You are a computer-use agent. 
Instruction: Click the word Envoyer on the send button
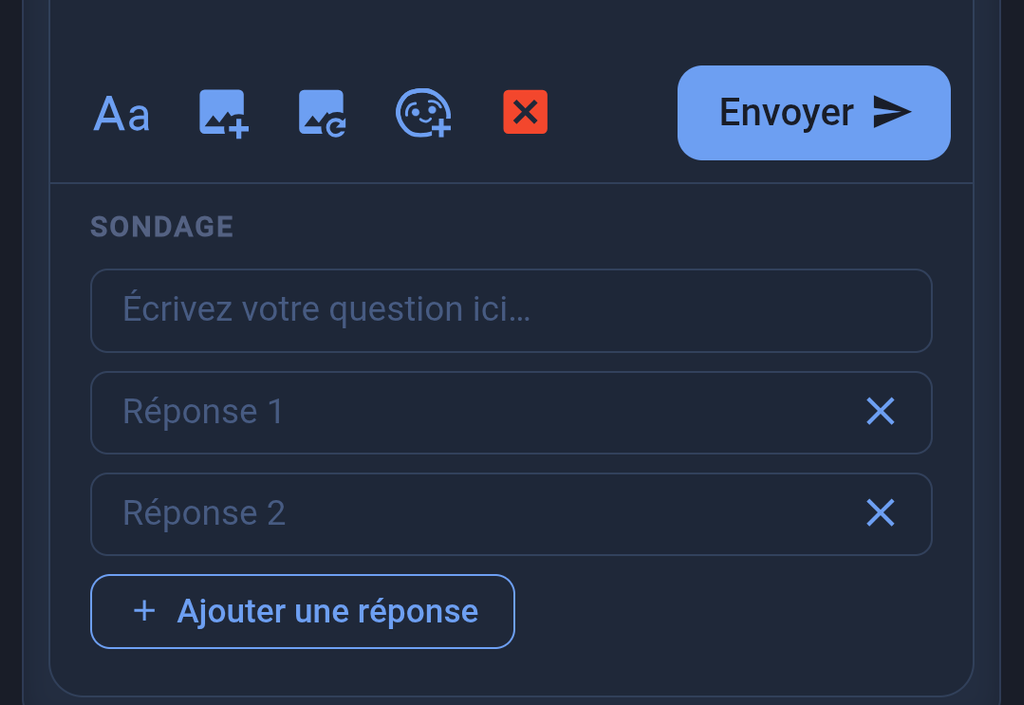(786, 114)
